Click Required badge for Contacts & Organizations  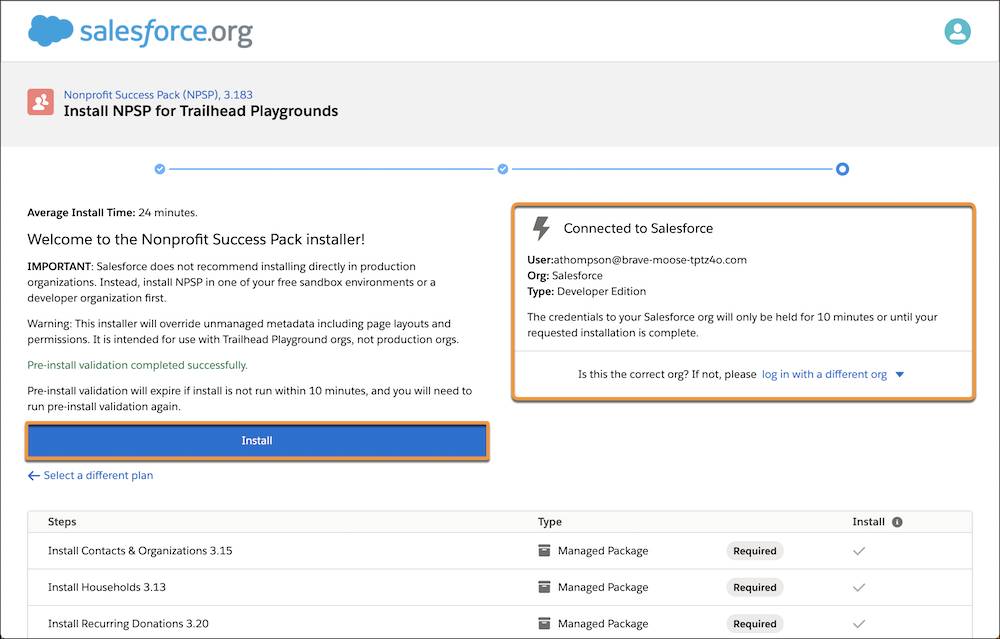click(754, 551)
